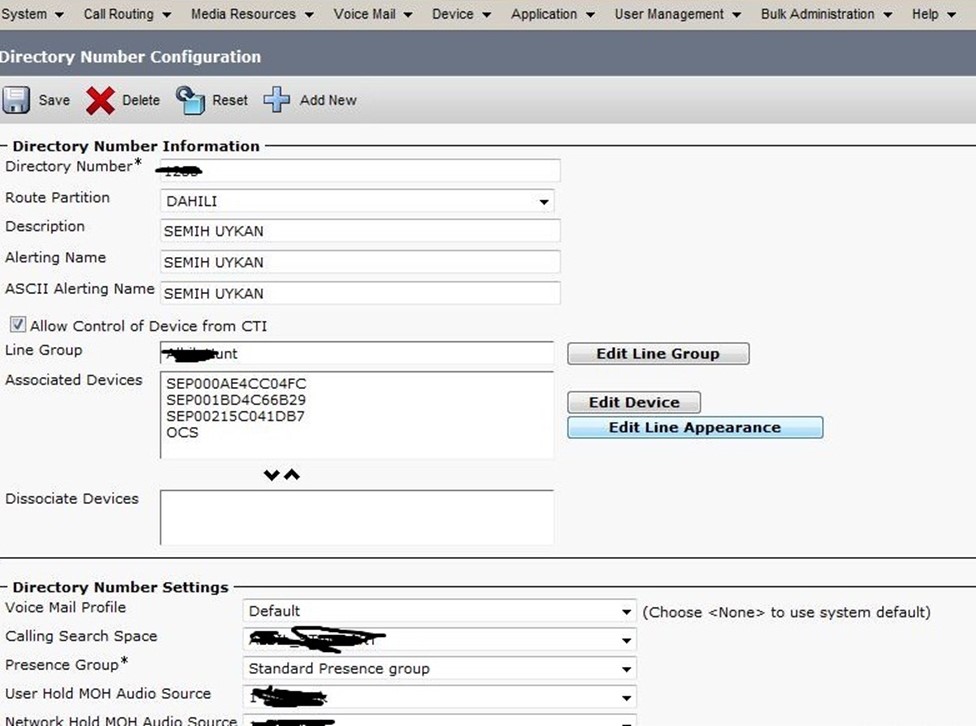Open the User Management menu

click(x=677, y=14)
